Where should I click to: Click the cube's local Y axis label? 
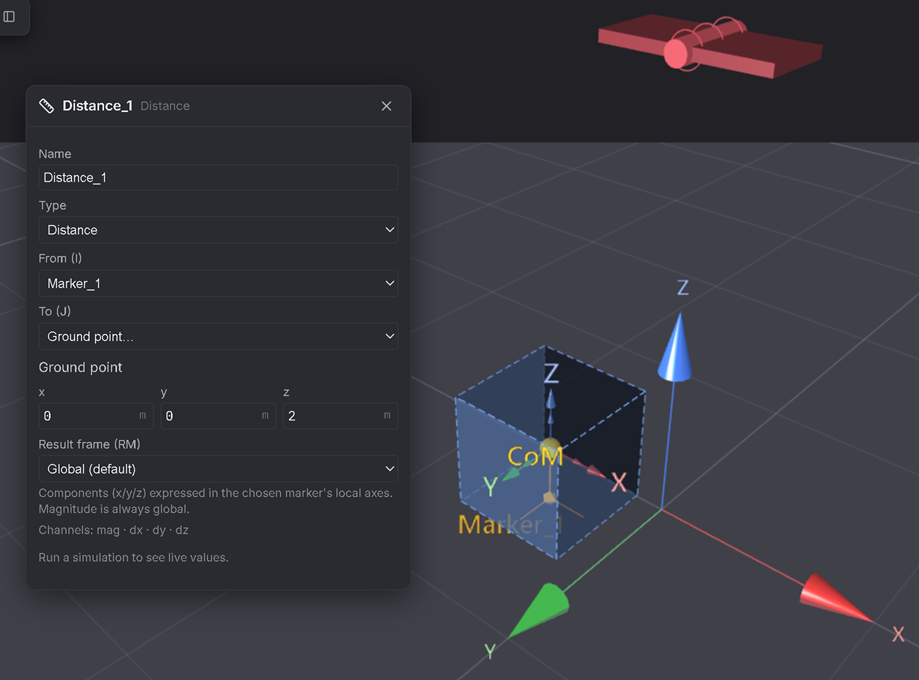[x=491, y=487]
